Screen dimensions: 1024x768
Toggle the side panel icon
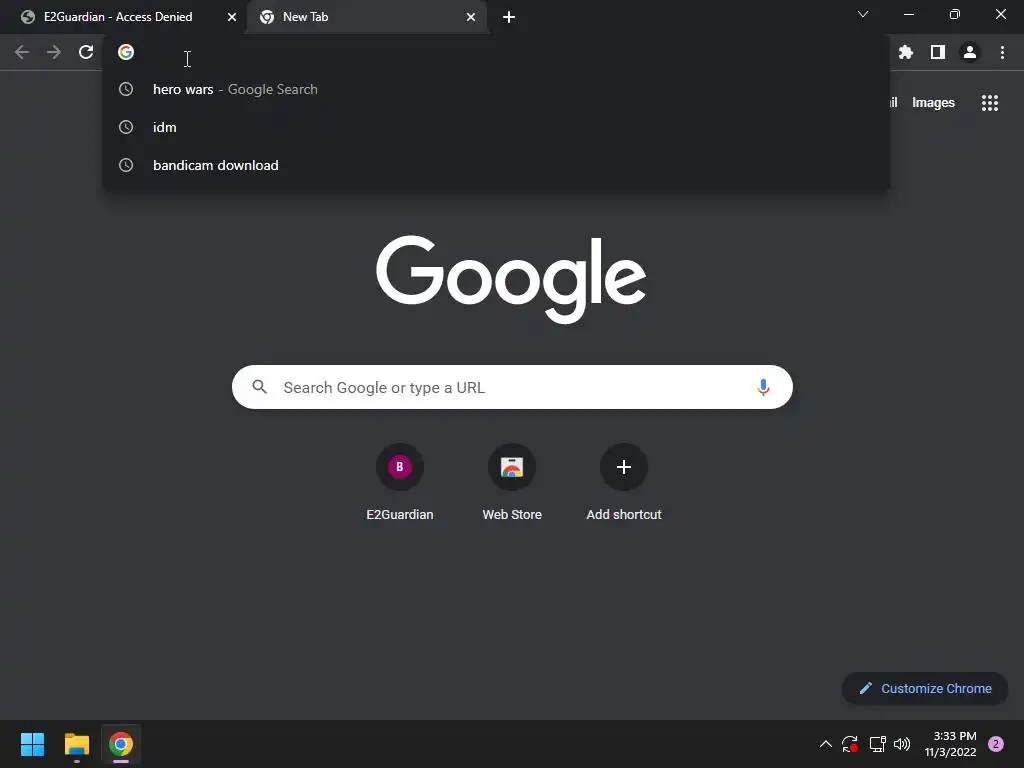[x=938, y=52]
